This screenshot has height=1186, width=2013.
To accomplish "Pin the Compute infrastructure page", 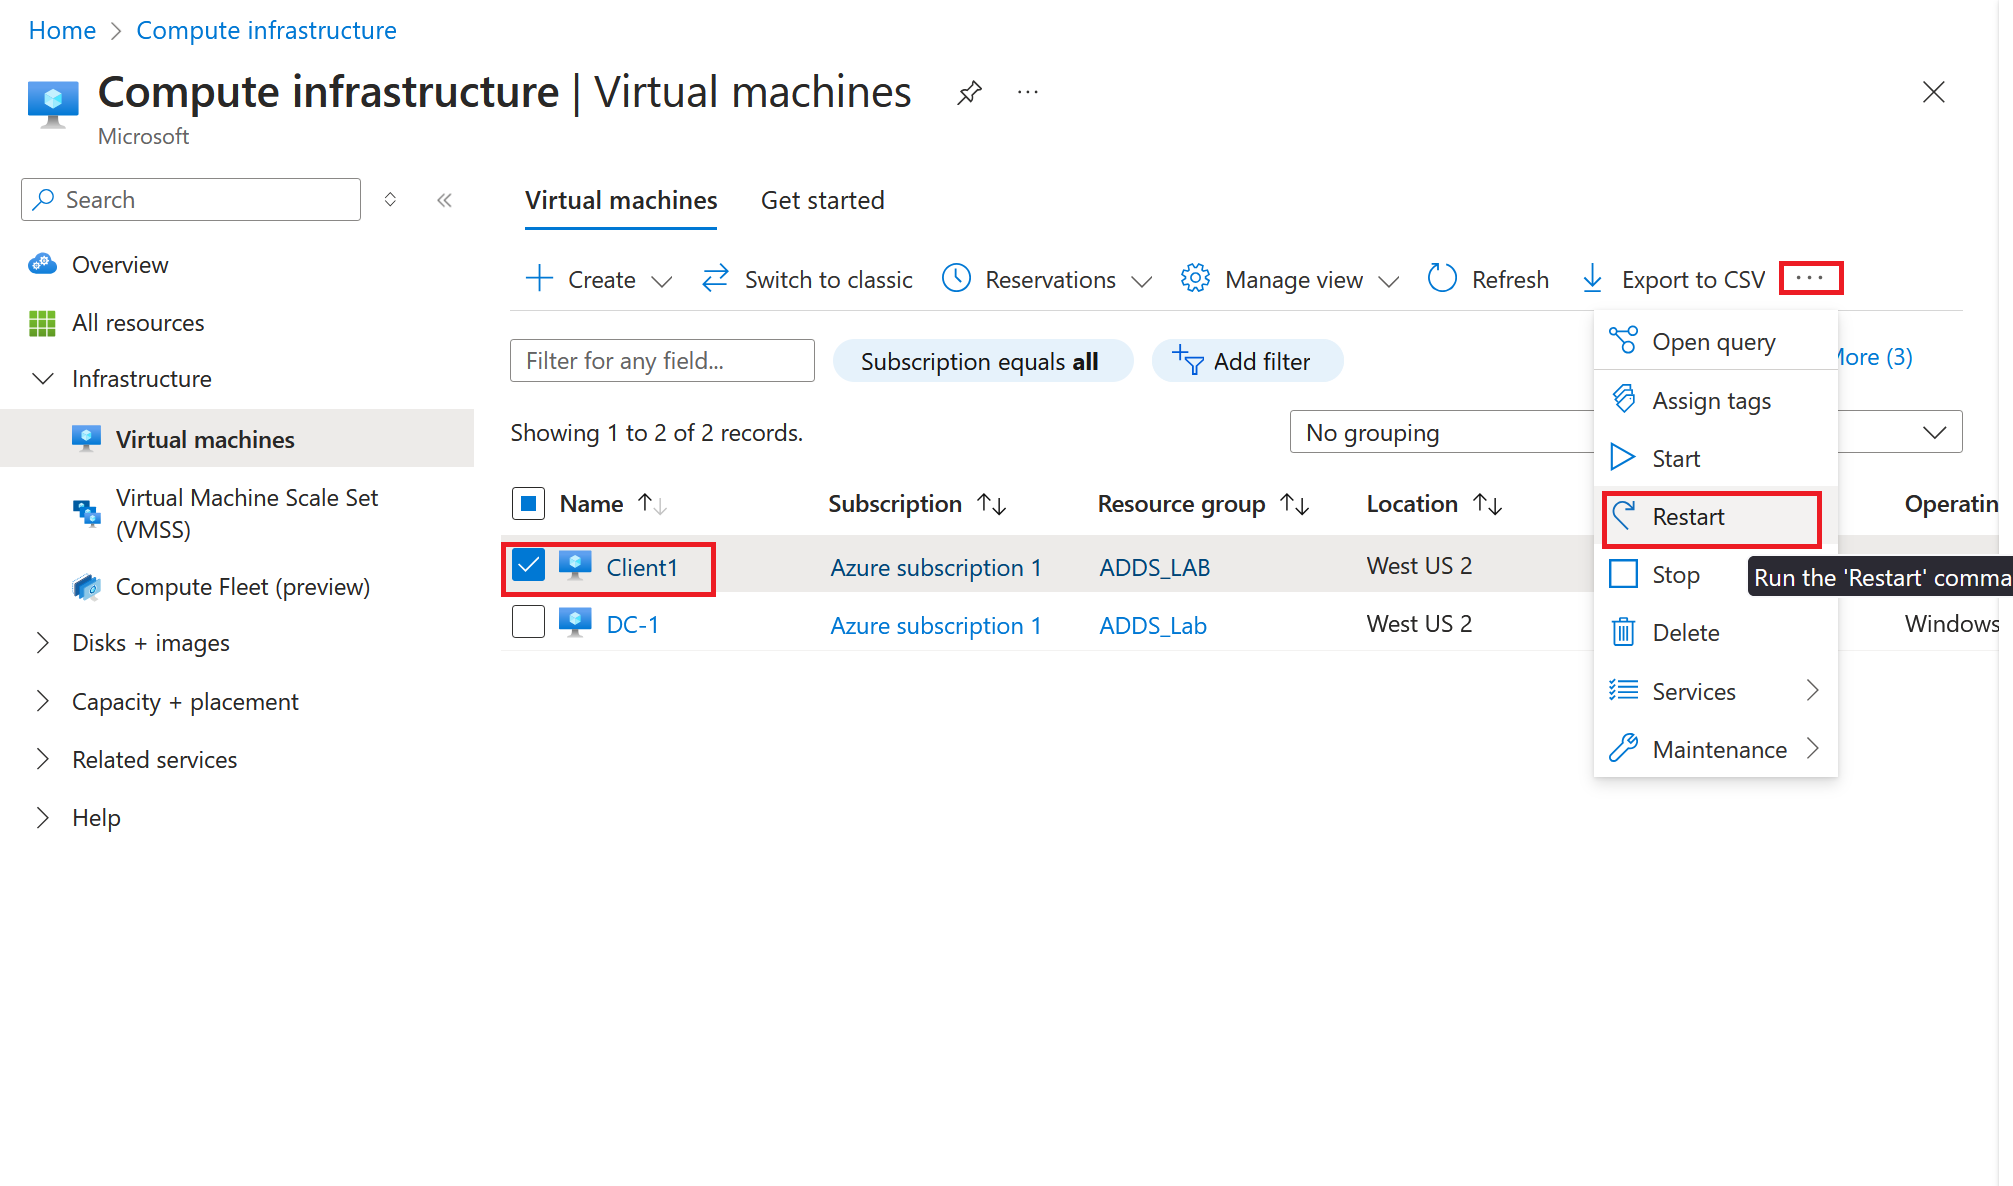I will coord(969,93).
